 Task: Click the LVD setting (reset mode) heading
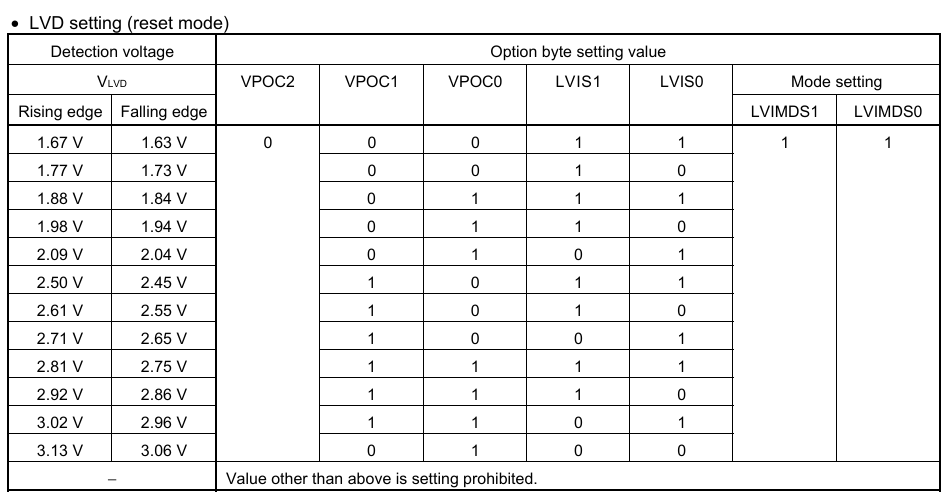tap(129, 23)
